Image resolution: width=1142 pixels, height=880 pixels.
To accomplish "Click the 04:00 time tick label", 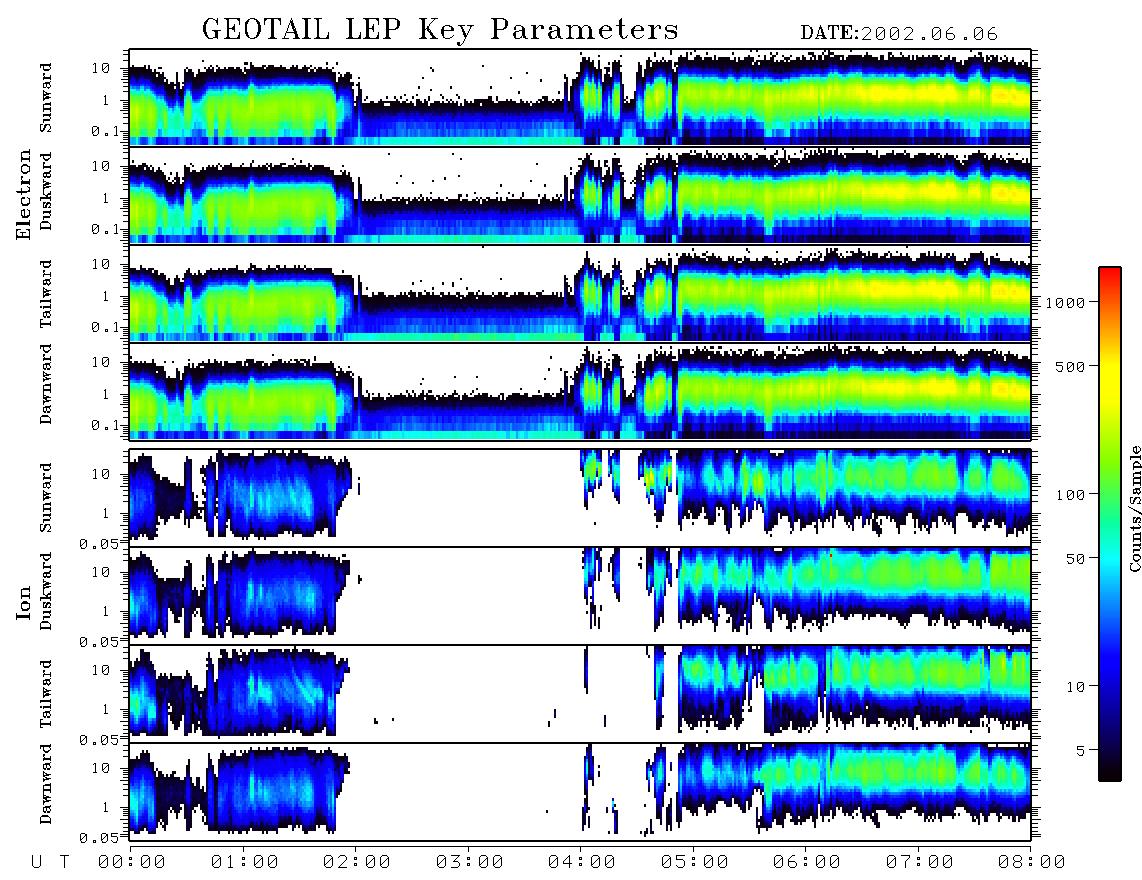I will coord(582,863).
